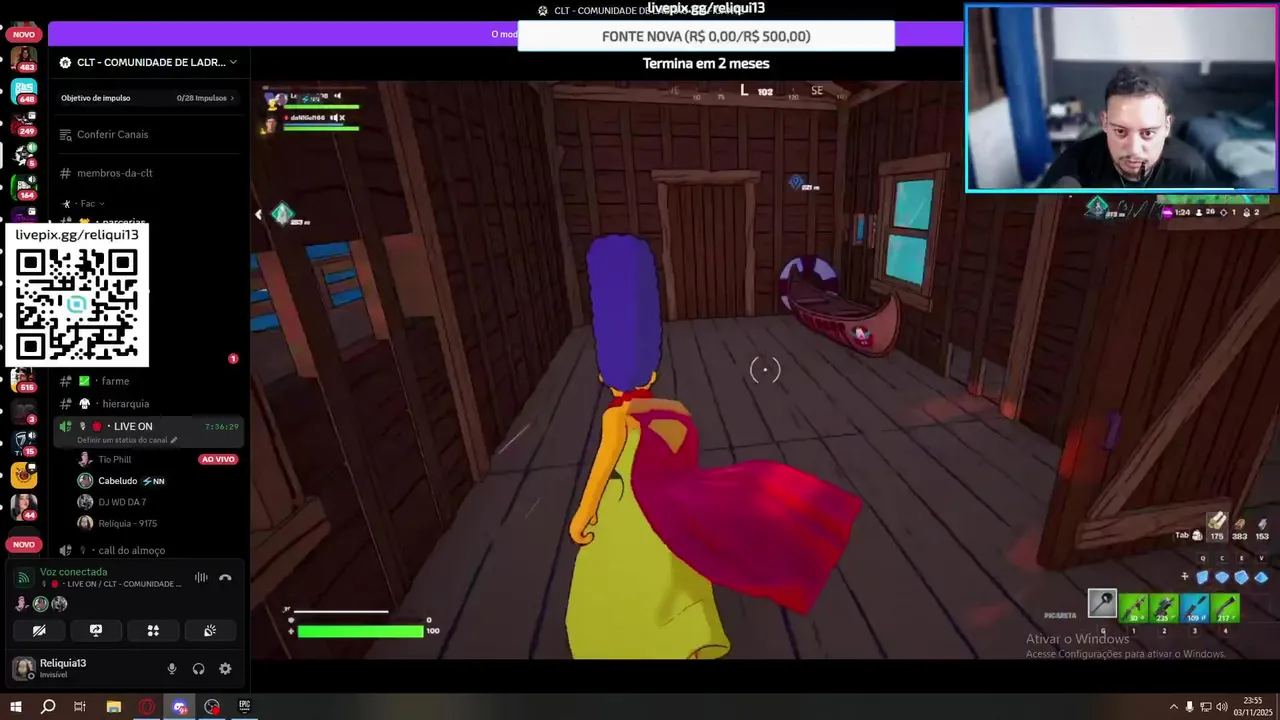Click the top NOVO unread indicator
The width and height of the screenshot is (1280, 720).
[x=24, y=34]
